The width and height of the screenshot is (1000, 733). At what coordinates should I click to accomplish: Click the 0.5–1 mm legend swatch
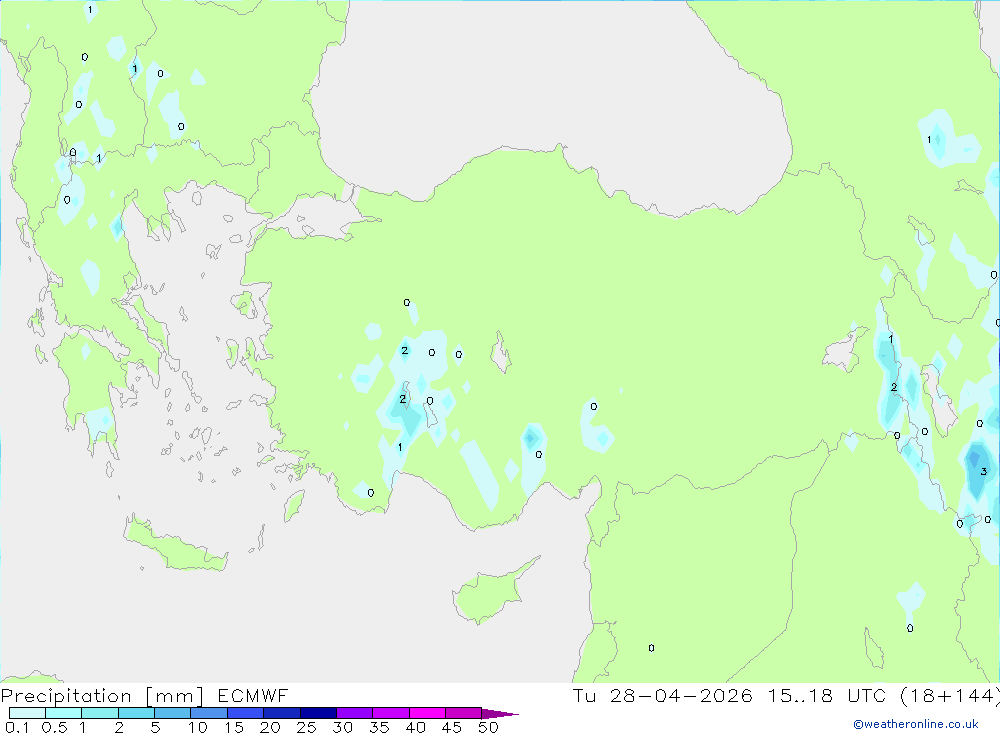[63, 713]
